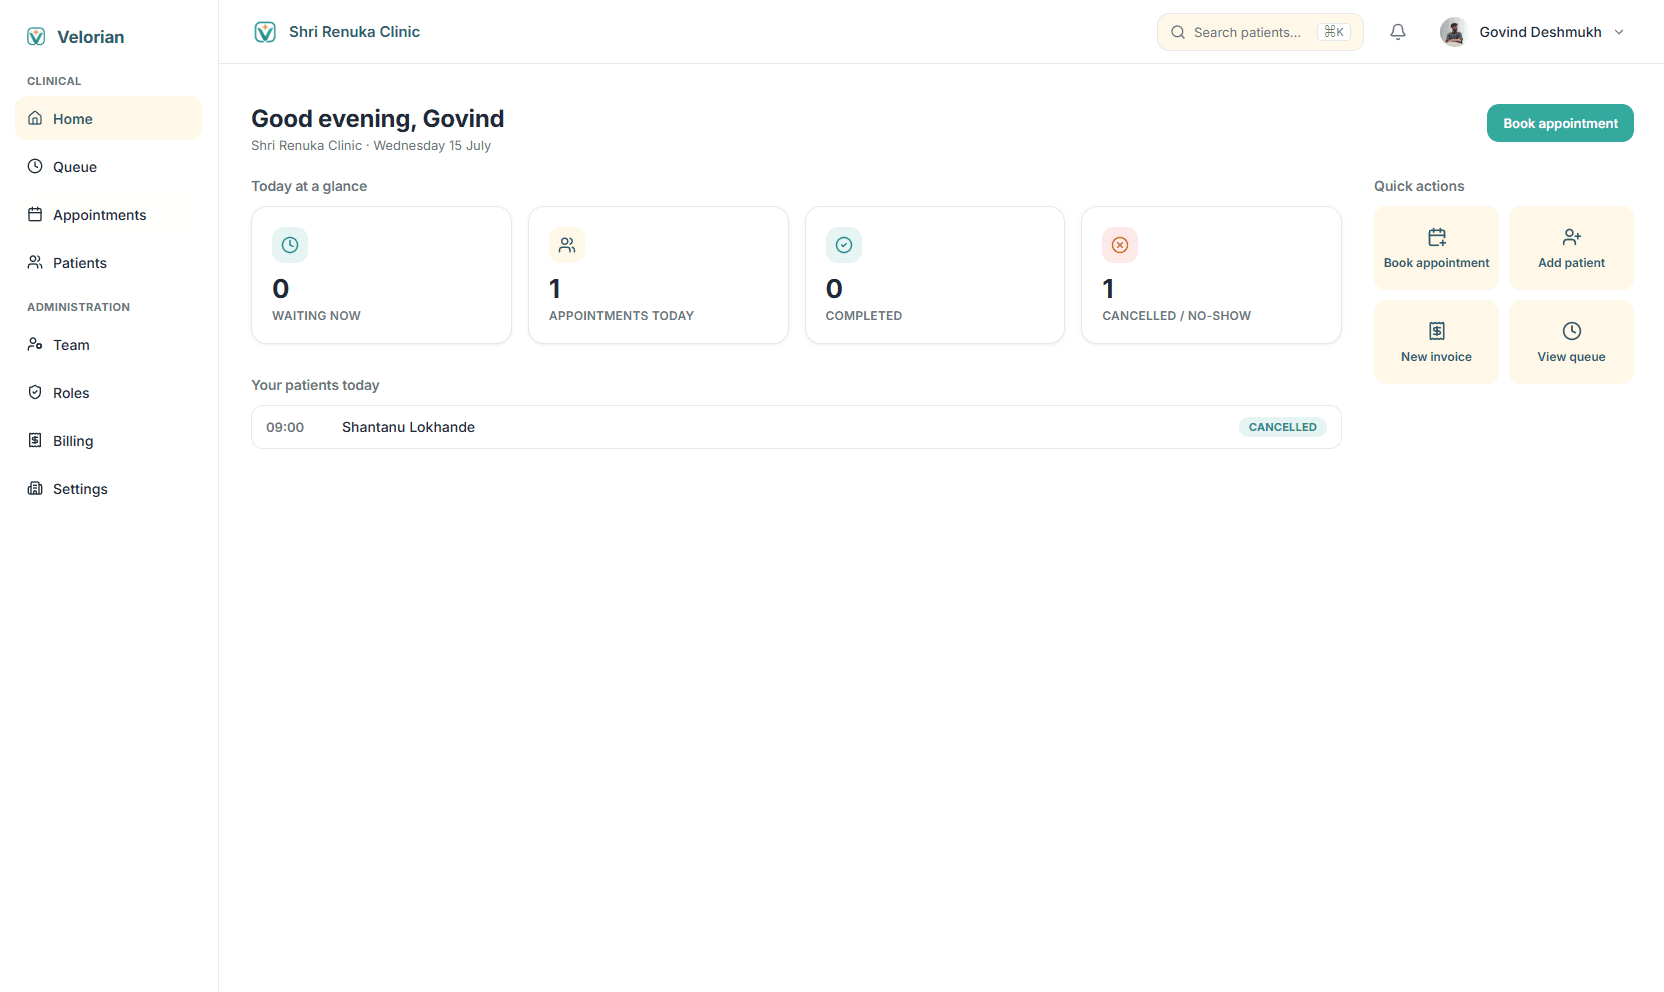Click the Velorian brand name

[x=91, y=37]
